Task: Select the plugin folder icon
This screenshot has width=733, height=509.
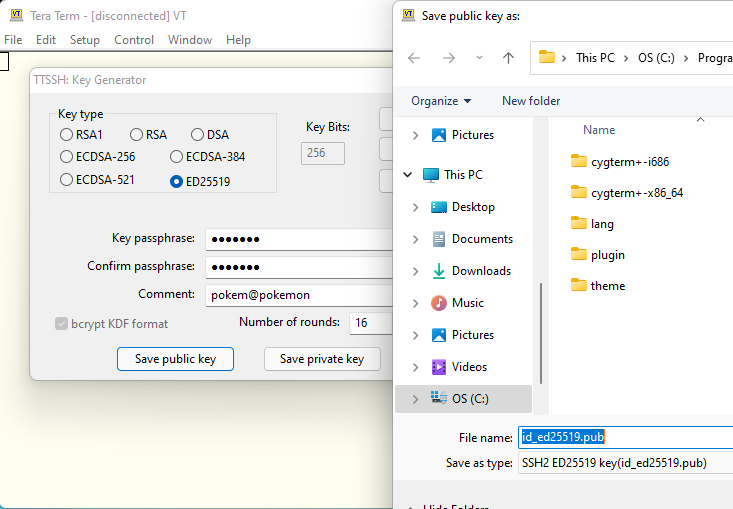Action: click(579, 254)
